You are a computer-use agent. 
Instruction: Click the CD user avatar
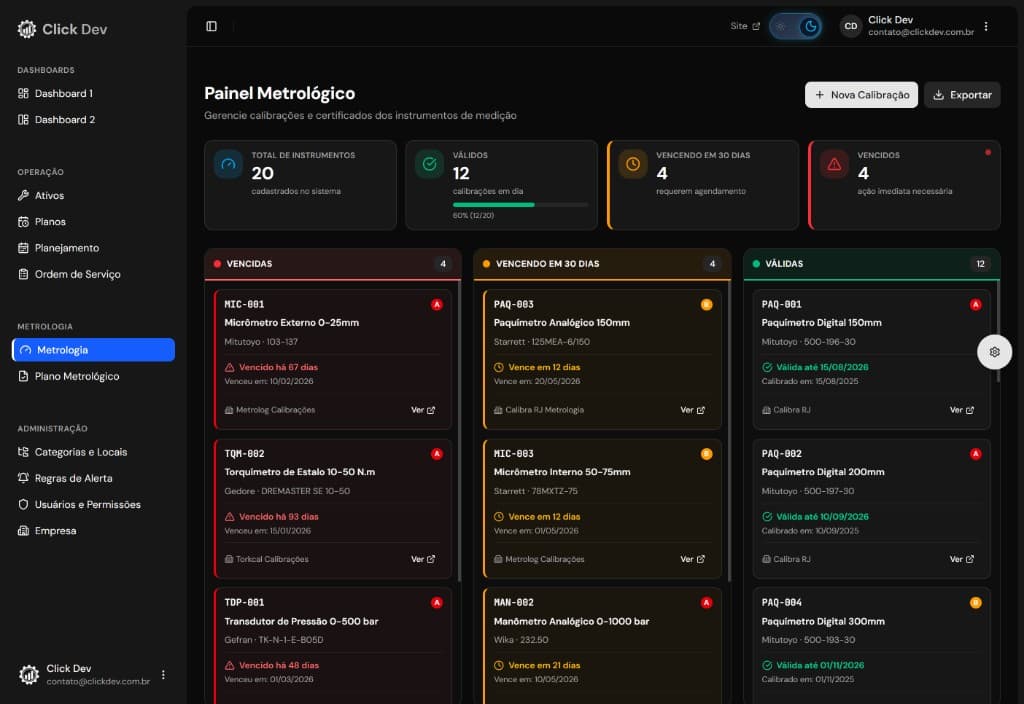click(850, 26)
